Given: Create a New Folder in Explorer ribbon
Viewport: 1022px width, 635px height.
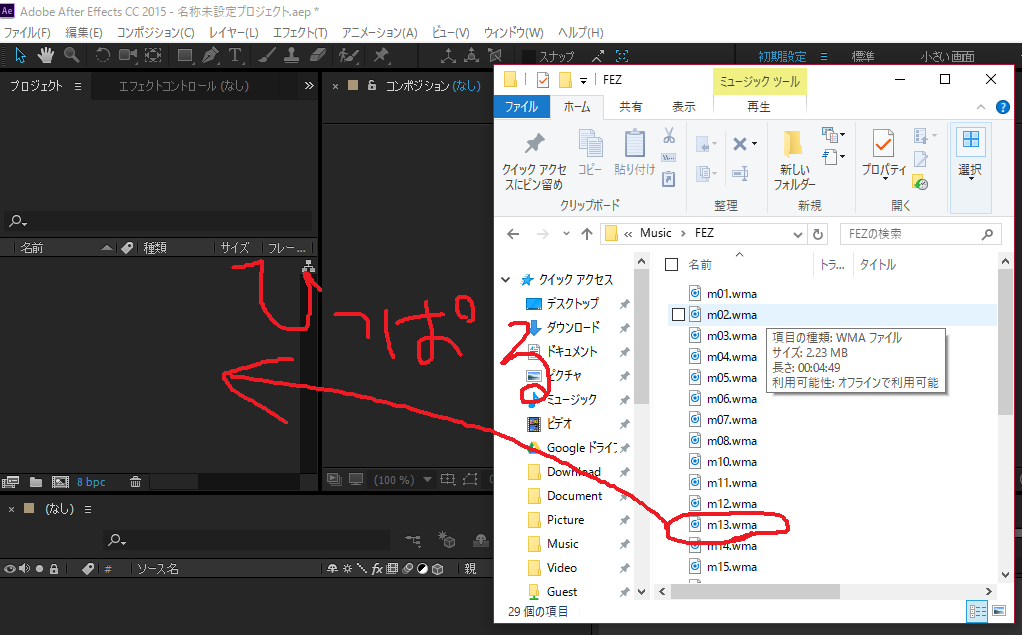Looking at the screenshot, I should (x=794, y=160).
